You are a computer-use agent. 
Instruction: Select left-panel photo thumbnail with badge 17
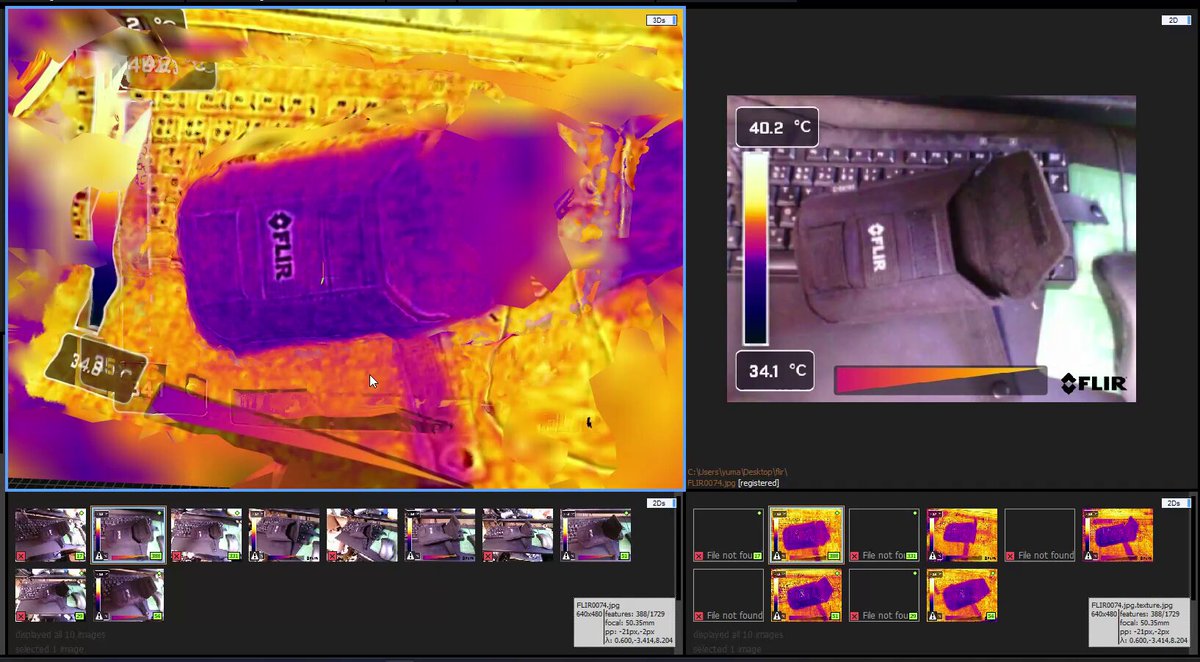[50, 535]
